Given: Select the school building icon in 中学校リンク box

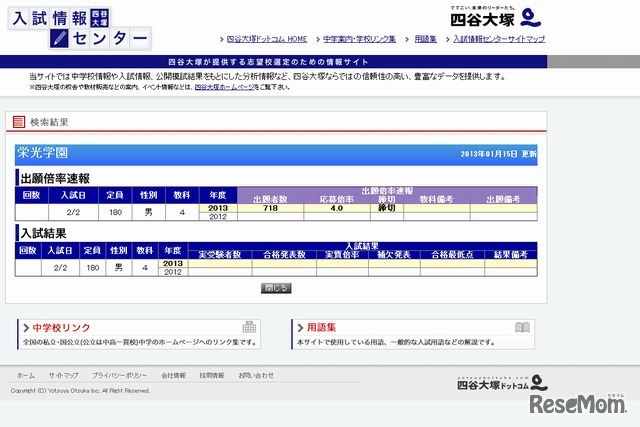Looking at the screenshot, I should [x=249, y=327].
